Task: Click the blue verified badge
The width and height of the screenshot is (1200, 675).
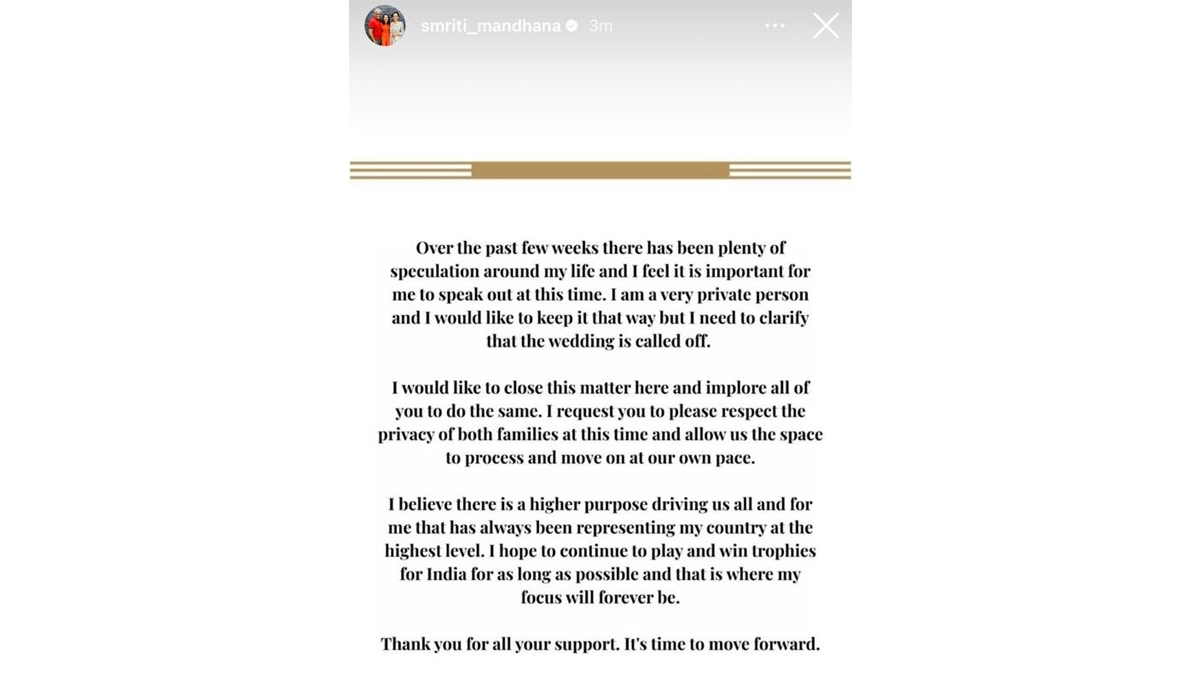Action: click(572, 26)
